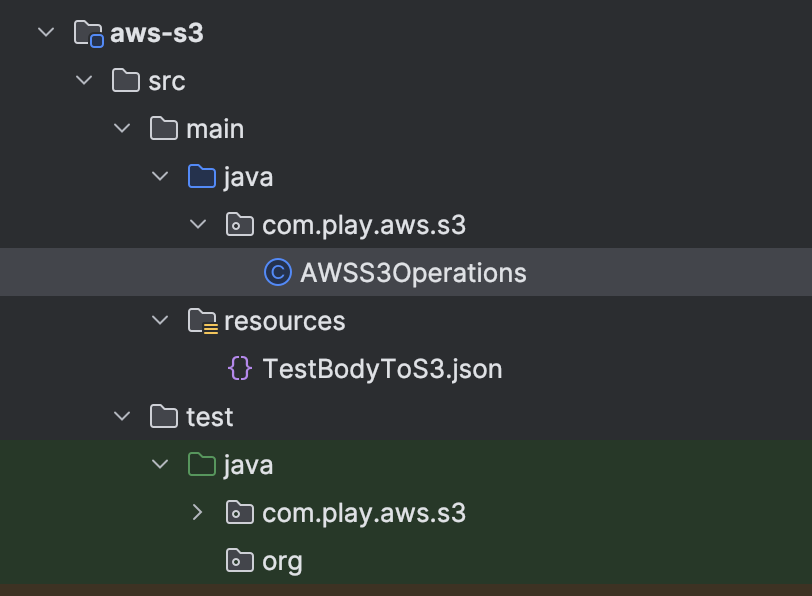The height and width of the screenshot is (596, 812).
Task: Collapse the test folder chevron
Action: tap(122, 416)
